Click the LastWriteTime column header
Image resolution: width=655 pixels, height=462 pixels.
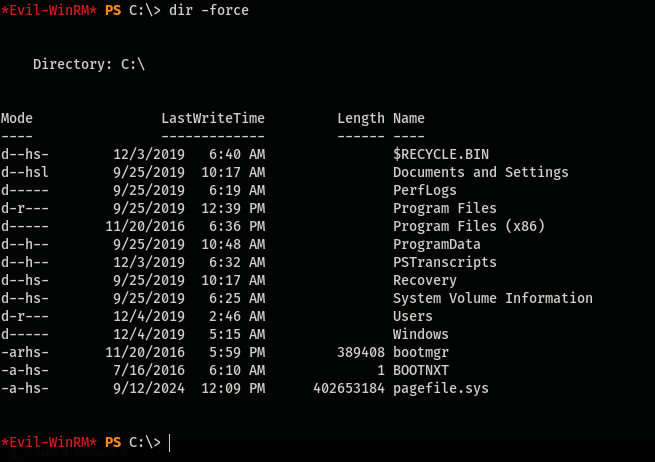213,119
